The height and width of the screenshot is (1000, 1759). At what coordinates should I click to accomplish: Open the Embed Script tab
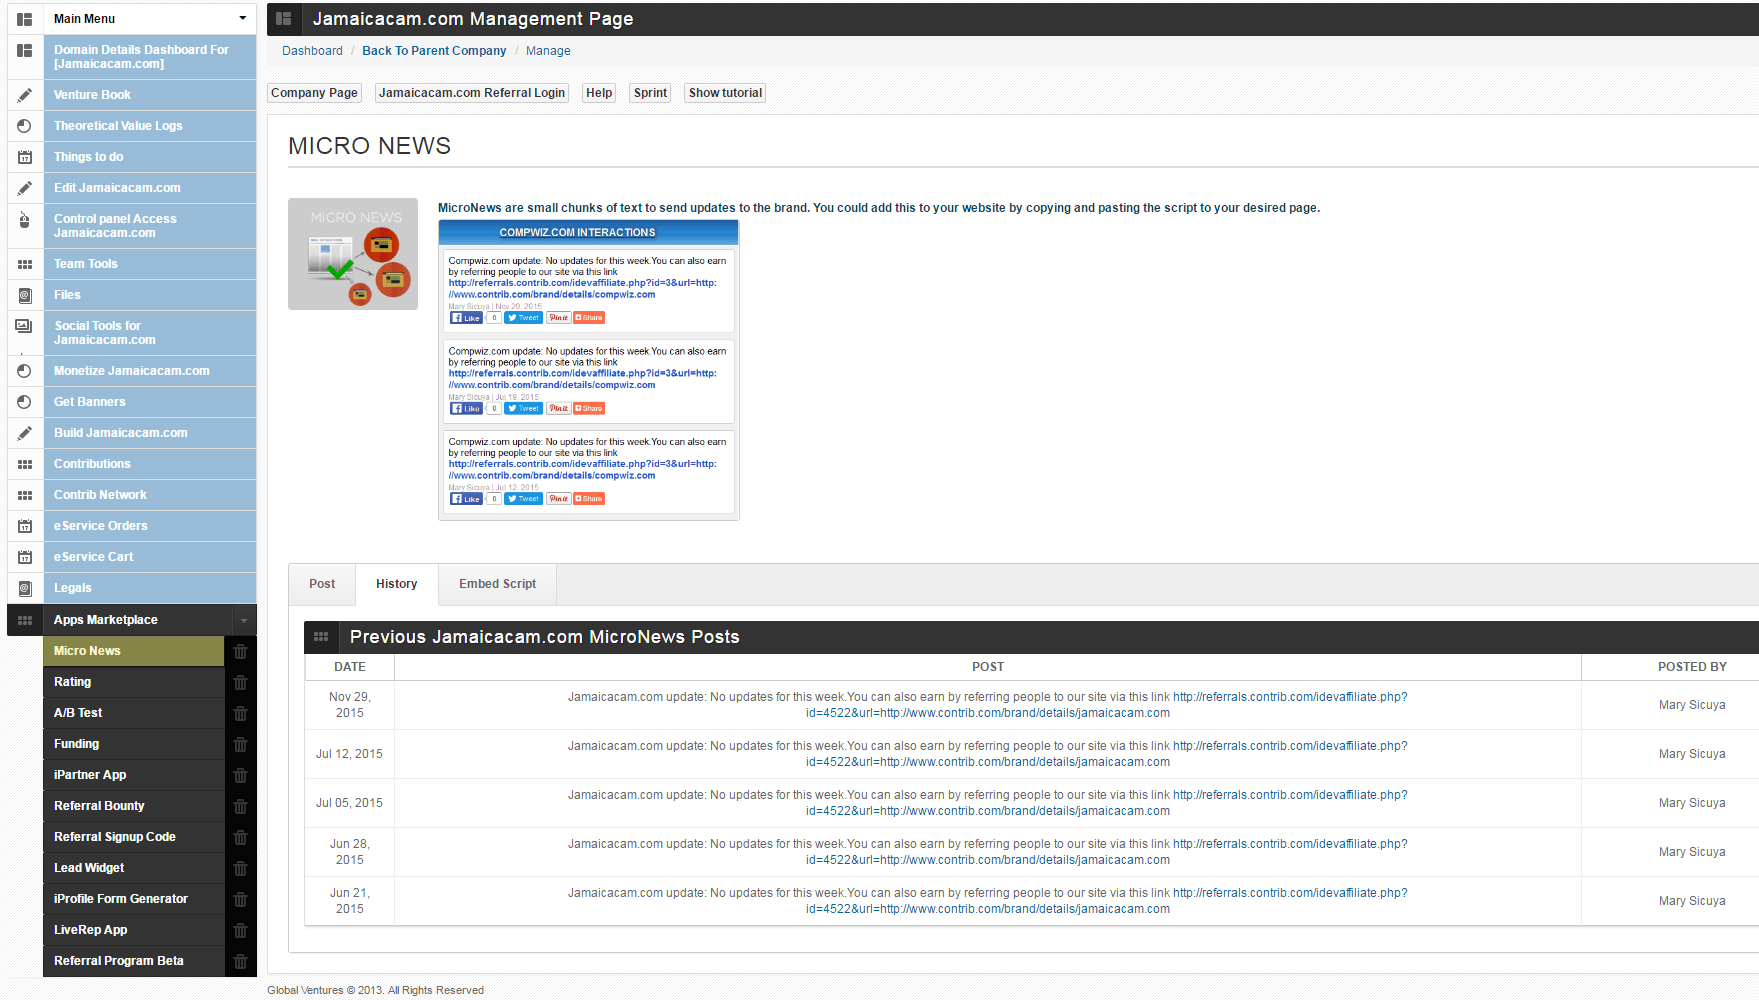[498, 584]
